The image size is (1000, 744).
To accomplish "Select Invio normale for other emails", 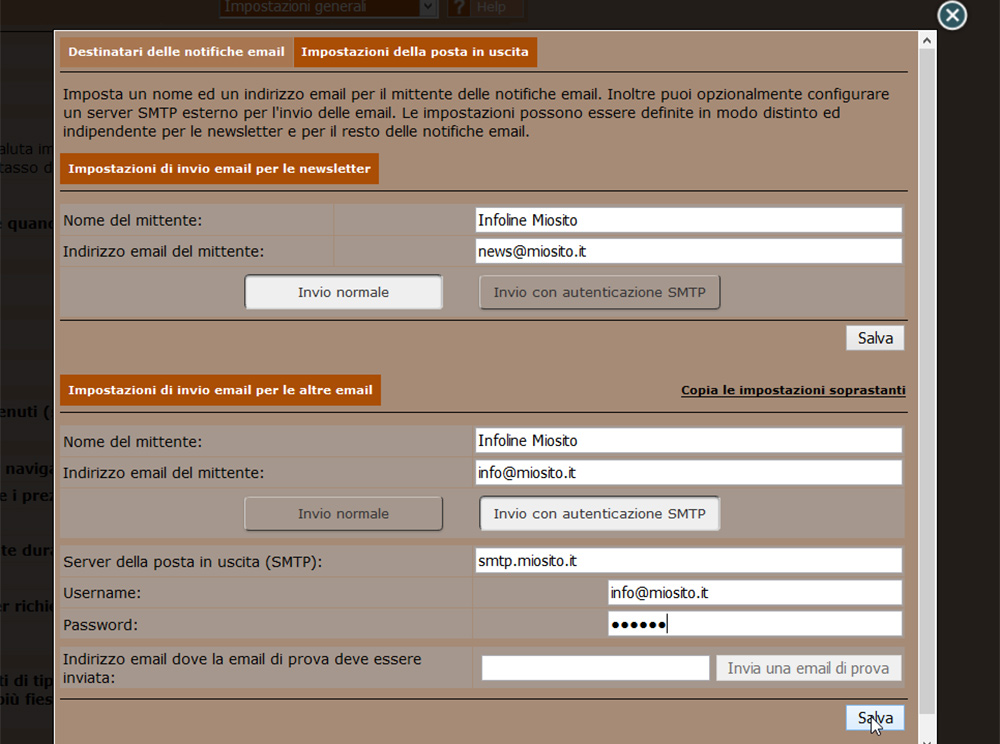I will point(343,514).
